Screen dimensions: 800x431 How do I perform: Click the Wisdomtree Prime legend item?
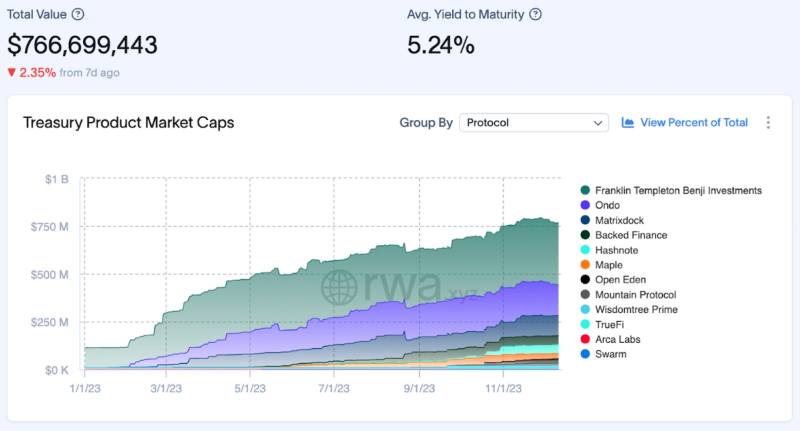coord(636,310)
